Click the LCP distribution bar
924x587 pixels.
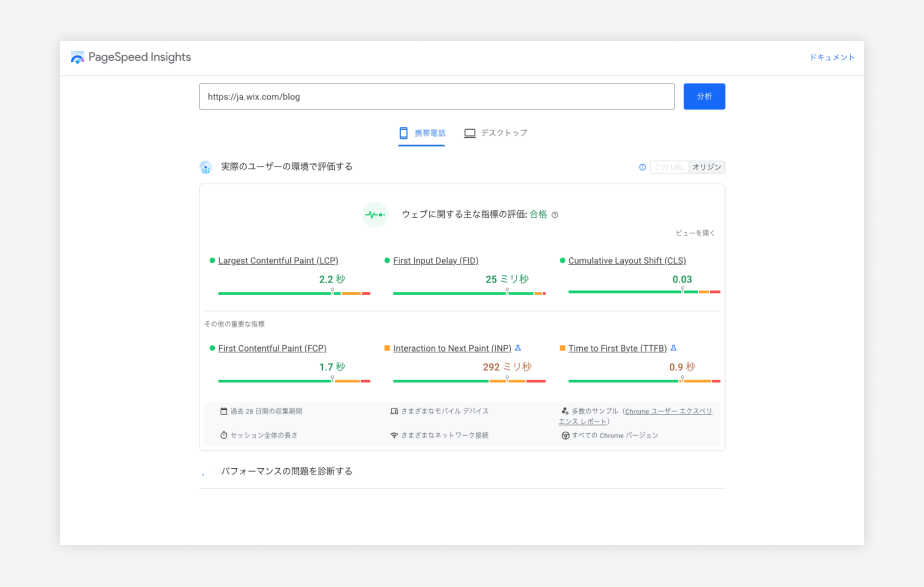(294, 293)
